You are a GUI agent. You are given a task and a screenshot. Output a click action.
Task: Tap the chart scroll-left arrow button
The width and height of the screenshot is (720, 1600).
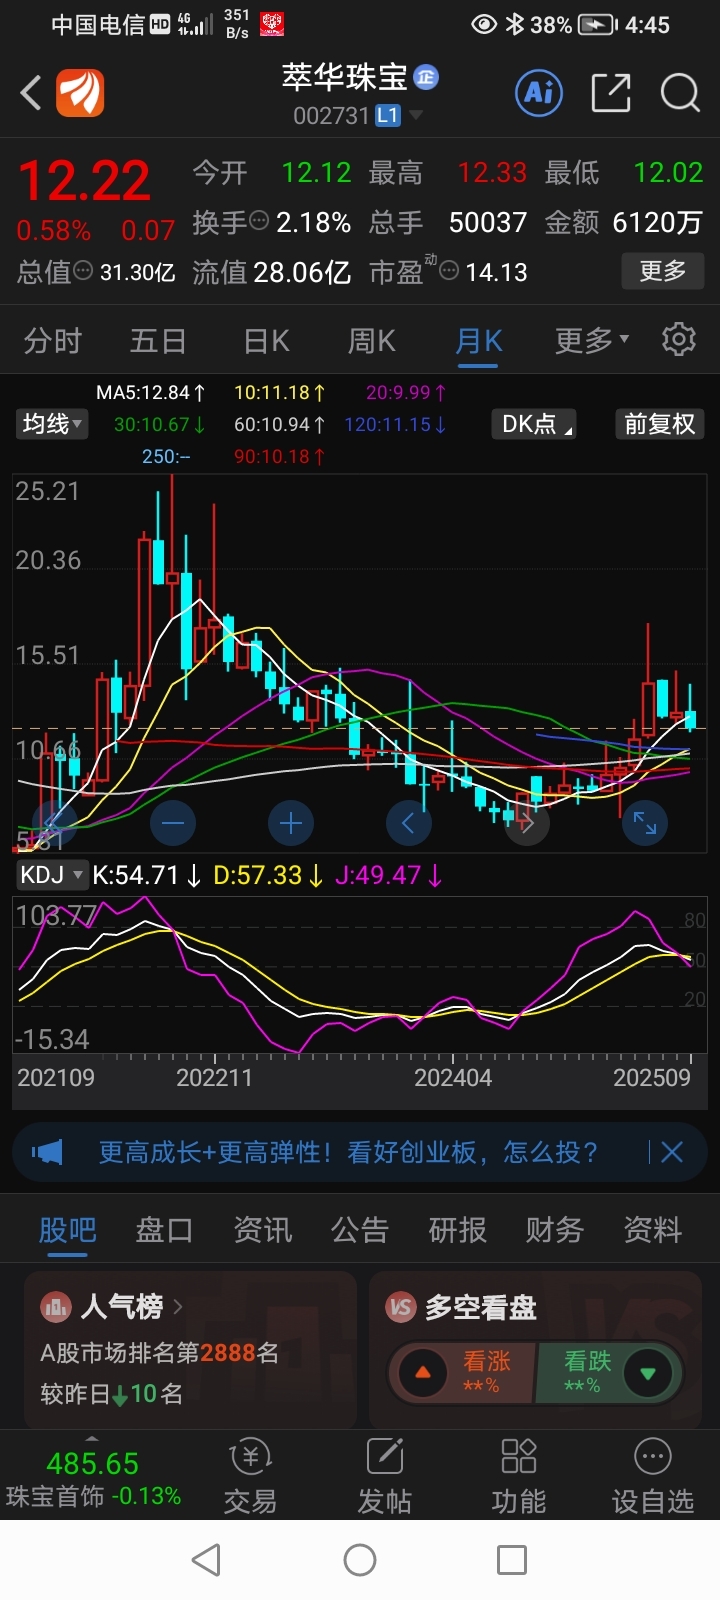pyautogui.click(x=408, y=823)
